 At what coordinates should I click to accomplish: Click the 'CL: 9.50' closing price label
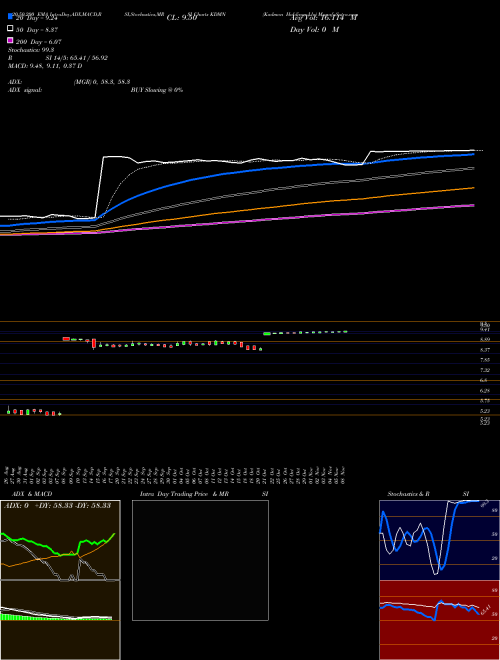182,18
